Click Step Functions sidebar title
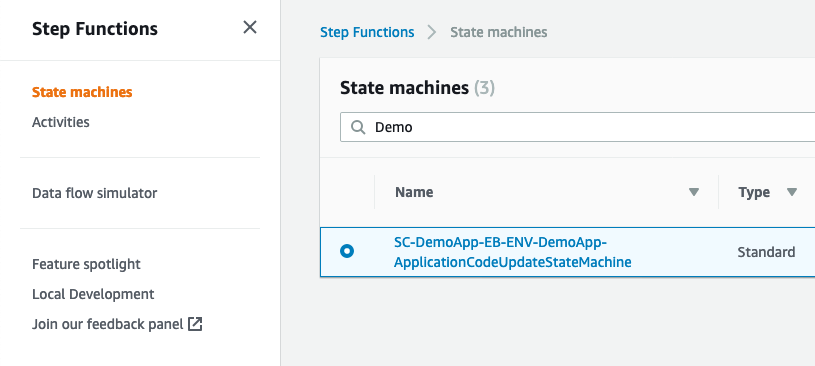 (95, 29)
